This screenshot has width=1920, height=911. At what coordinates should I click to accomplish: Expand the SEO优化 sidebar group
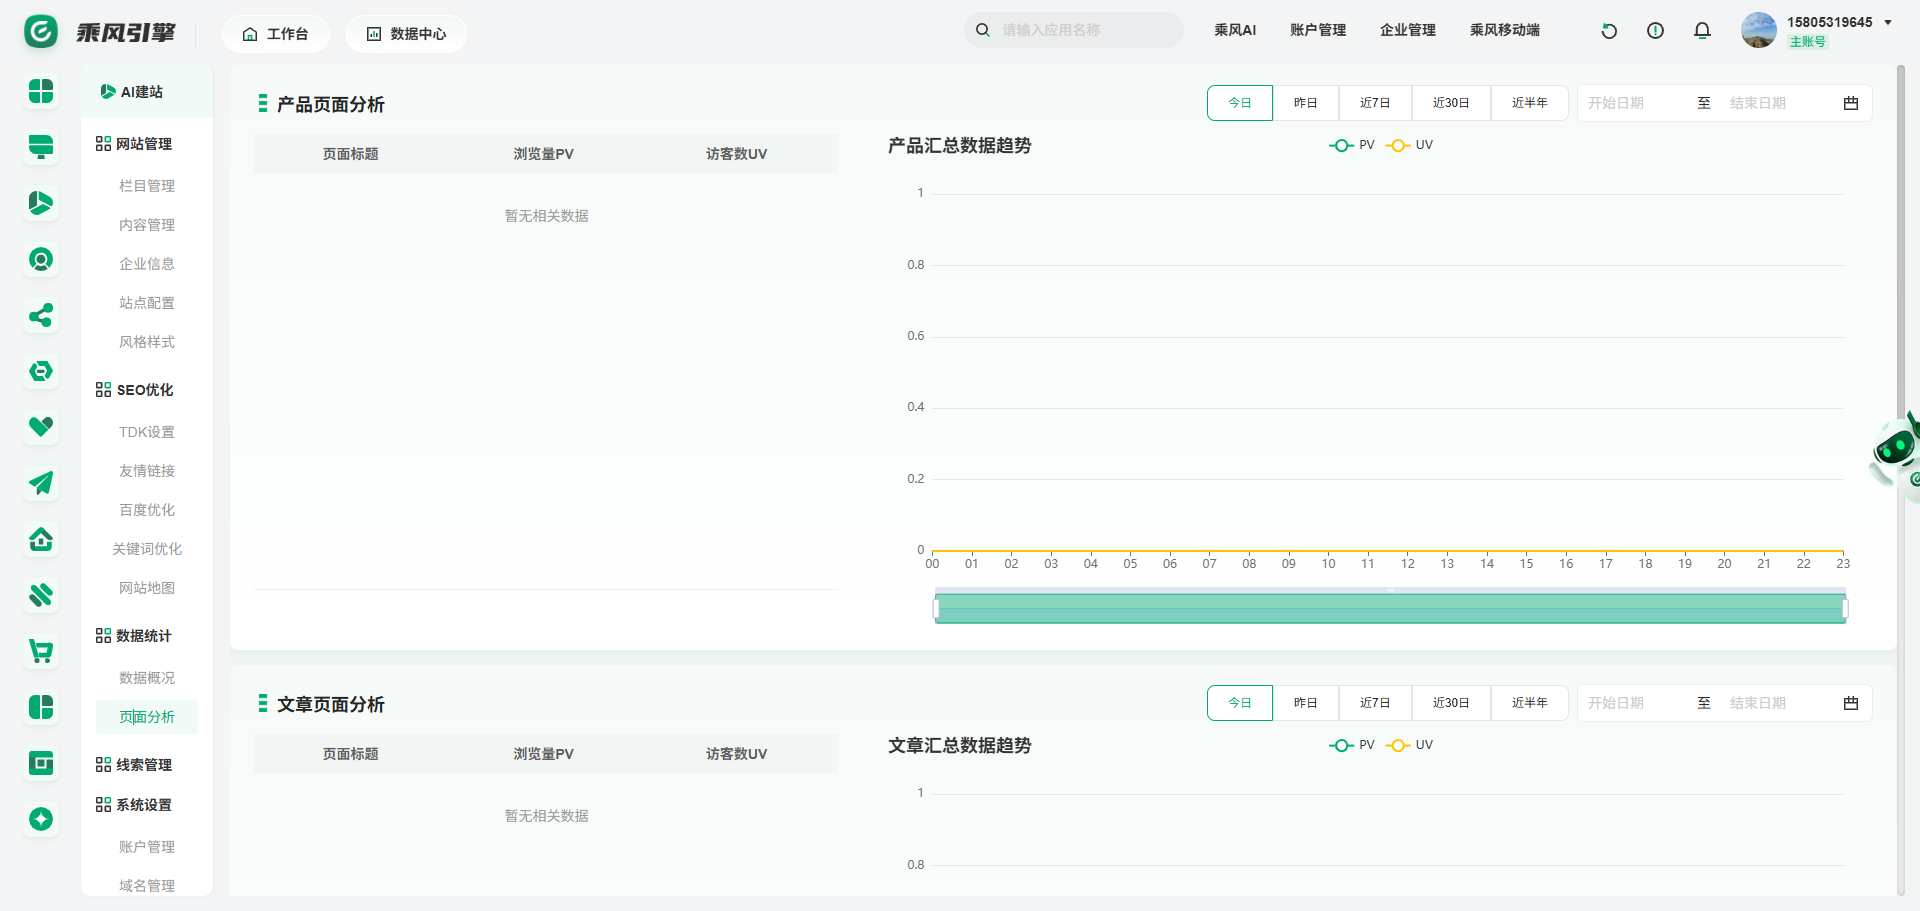[144, 390]
